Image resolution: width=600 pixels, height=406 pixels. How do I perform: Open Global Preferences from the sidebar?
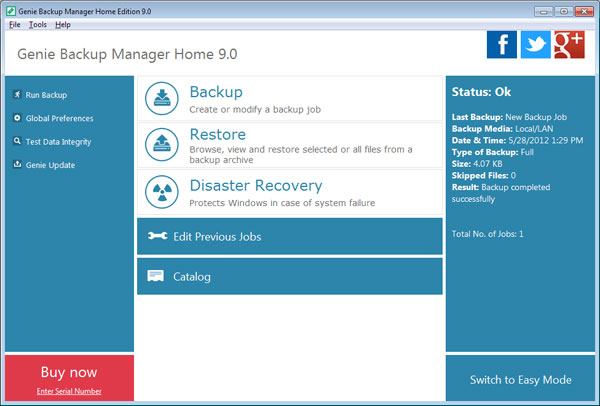point(58,118)
